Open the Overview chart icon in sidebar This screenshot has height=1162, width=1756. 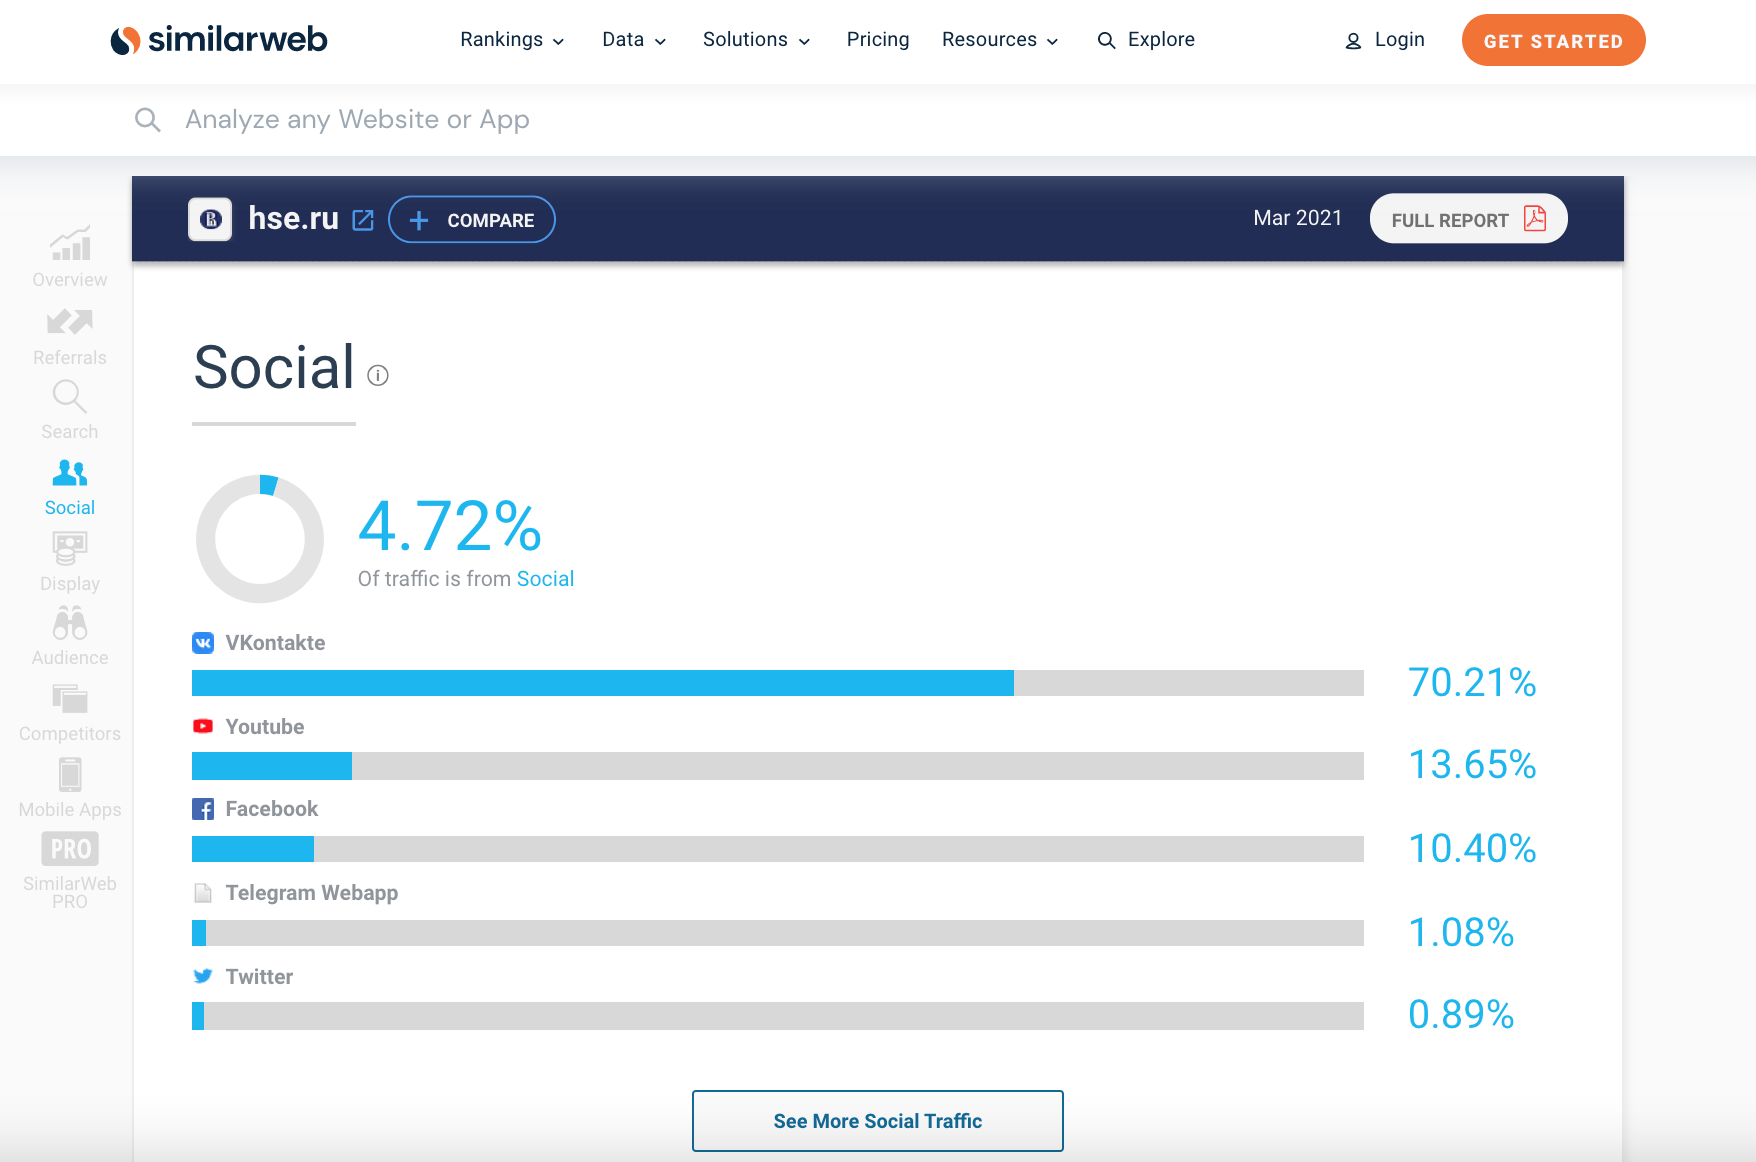pyautogui.click(x=70, y=243)
